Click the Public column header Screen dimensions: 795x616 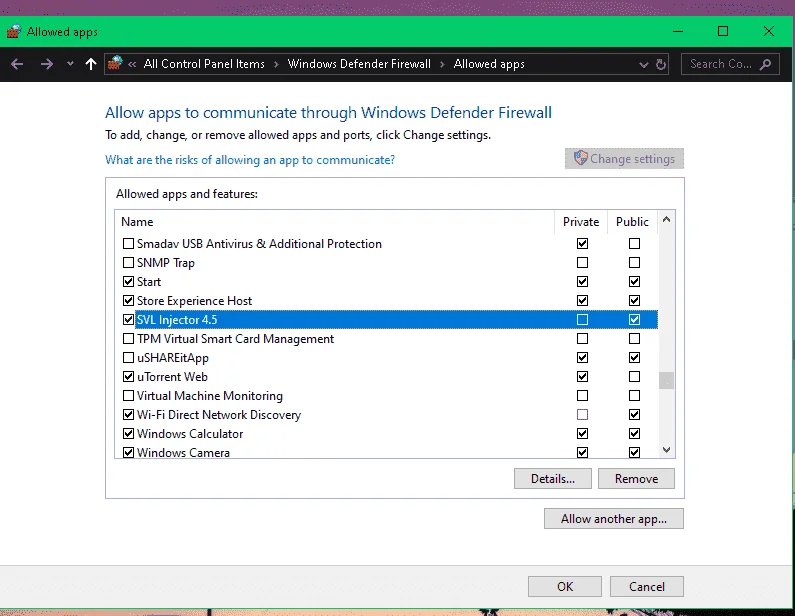632,222
